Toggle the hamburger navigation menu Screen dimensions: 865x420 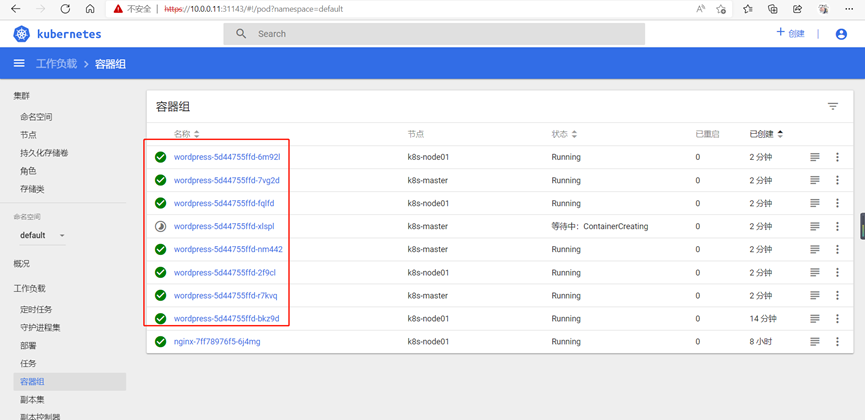click(x=19, y=63)
